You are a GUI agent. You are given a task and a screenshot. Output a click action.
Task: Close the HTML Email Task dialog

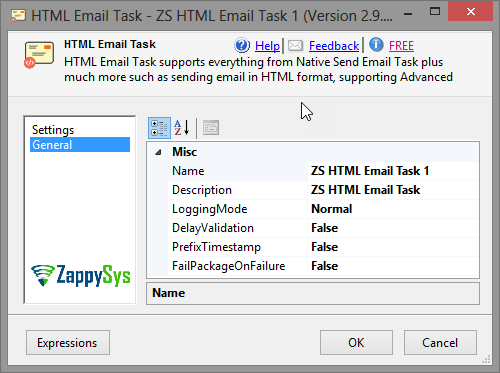click(470, 11)
